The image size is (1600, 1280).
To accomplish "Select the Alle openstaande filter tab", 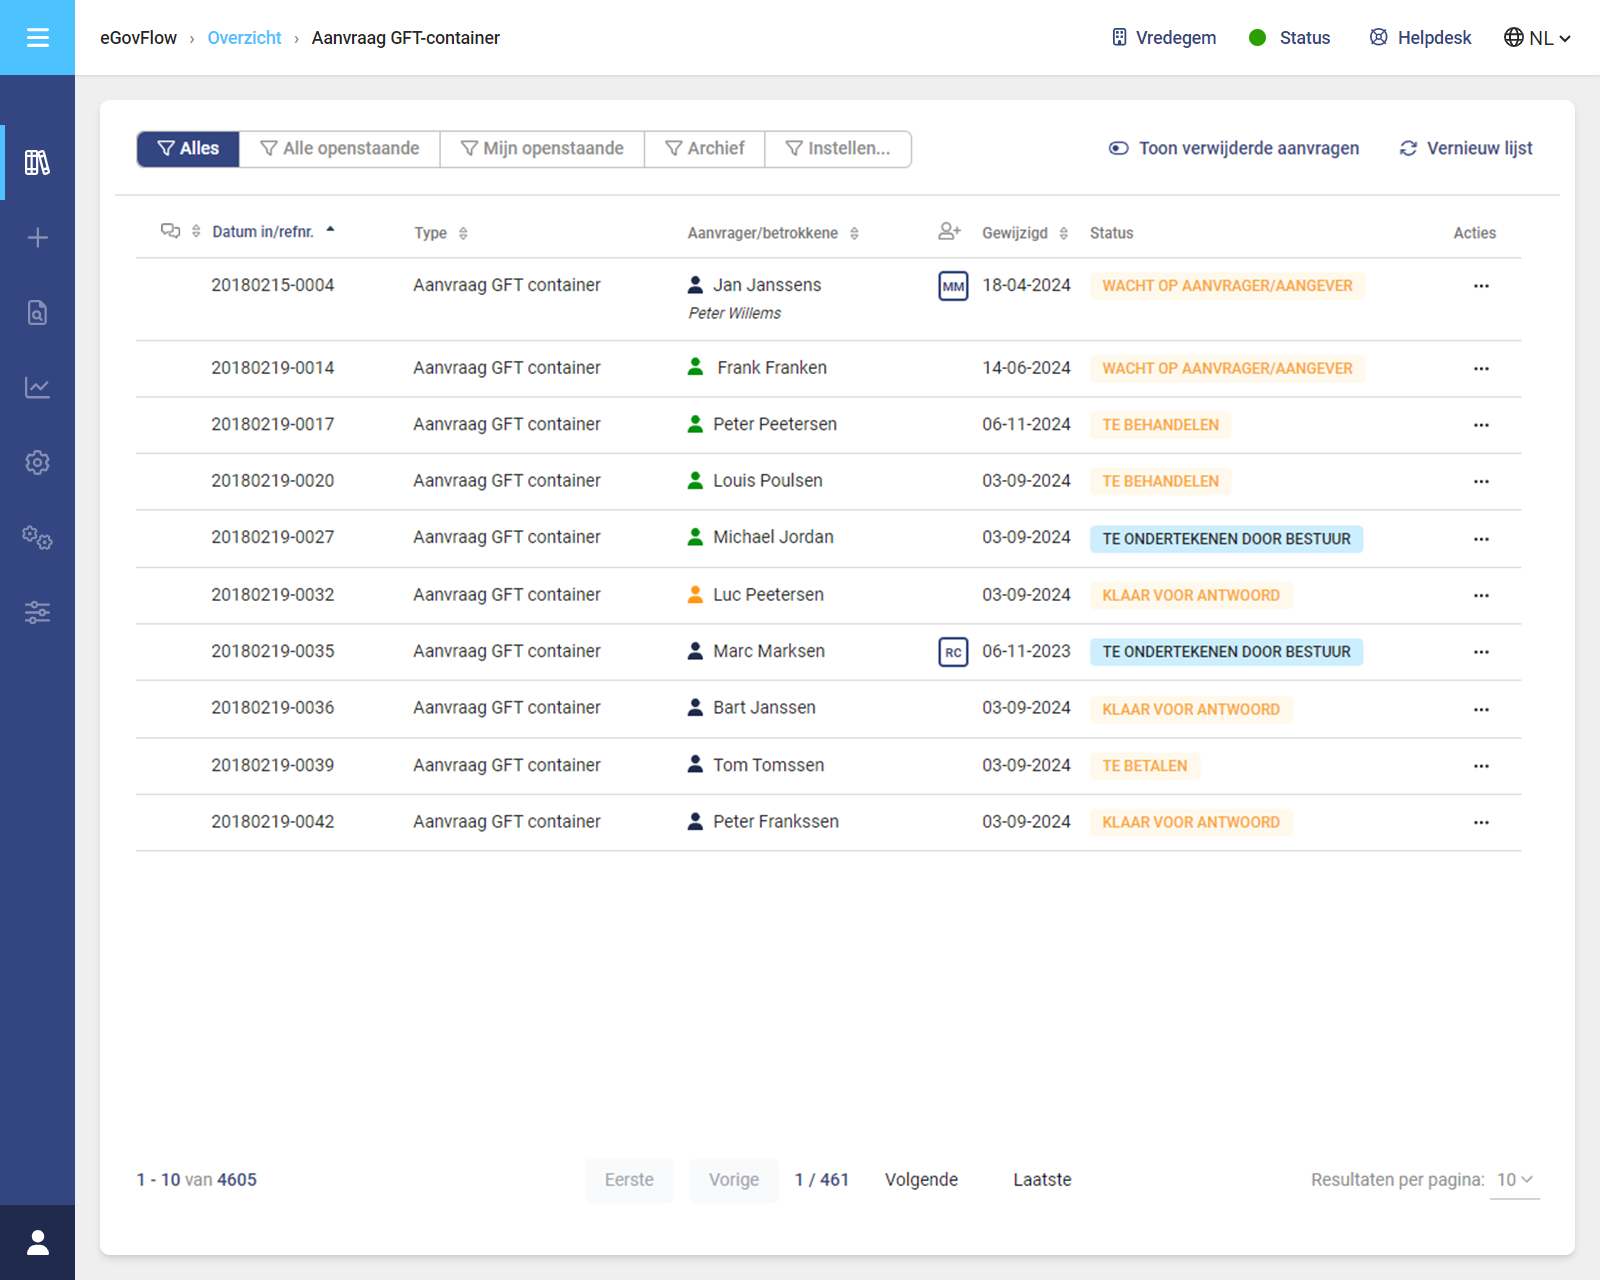I will pyautogui.click(x=340, y=149).
